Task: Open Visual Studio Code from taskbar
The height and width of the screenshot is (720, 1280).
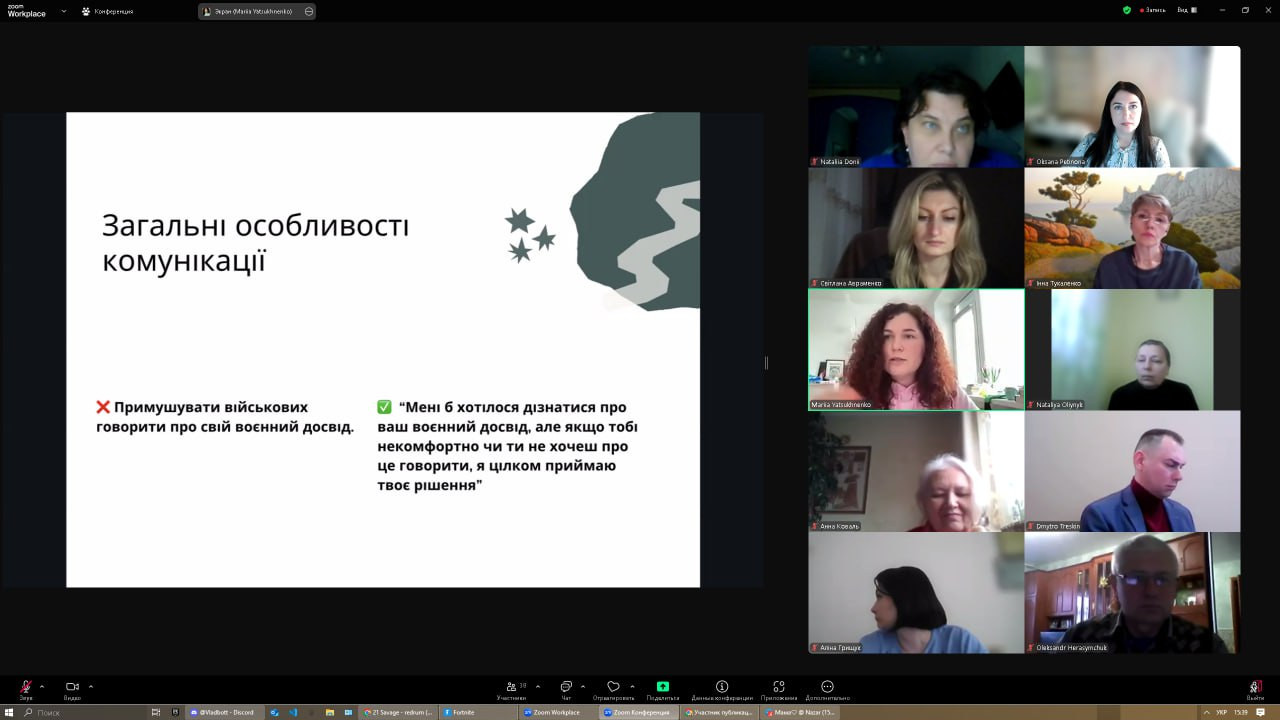Action: pyautogui.click(x=293, y=712)
